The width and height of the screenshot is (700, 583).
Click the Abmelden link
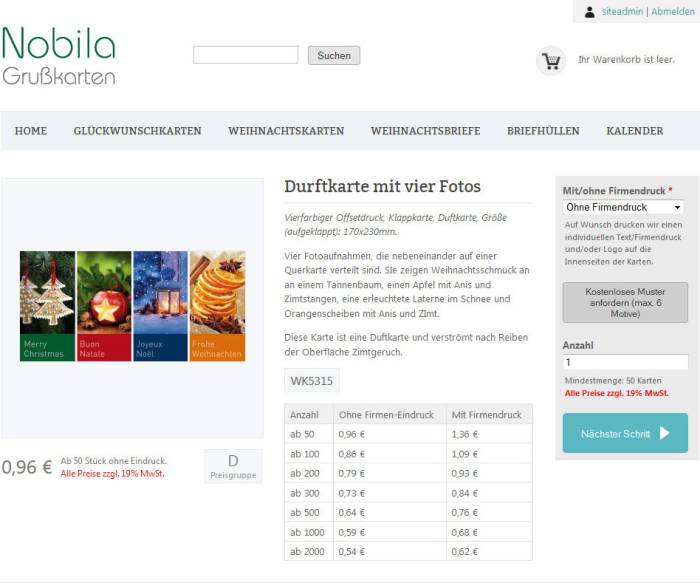point(673,12)
